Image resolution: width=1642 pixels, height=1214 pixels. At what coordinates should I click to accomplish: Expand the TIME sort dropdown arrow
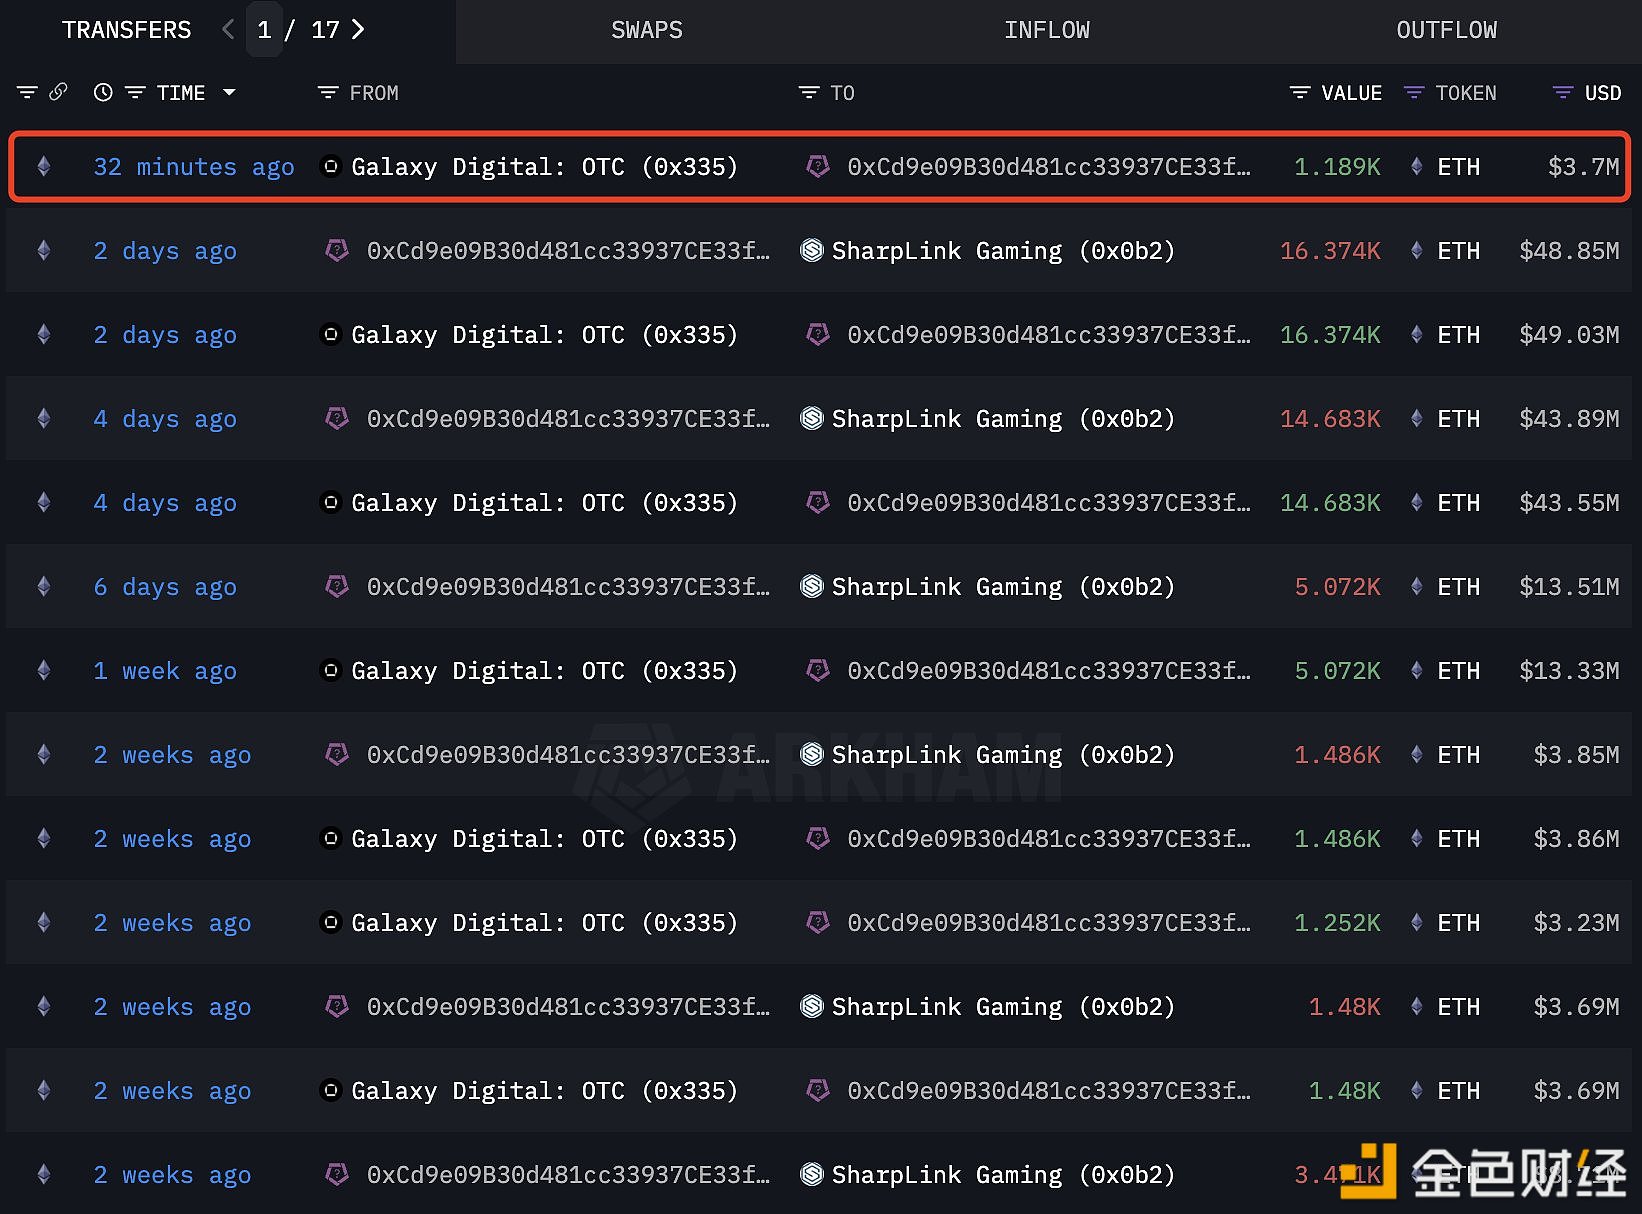(229, 93)
